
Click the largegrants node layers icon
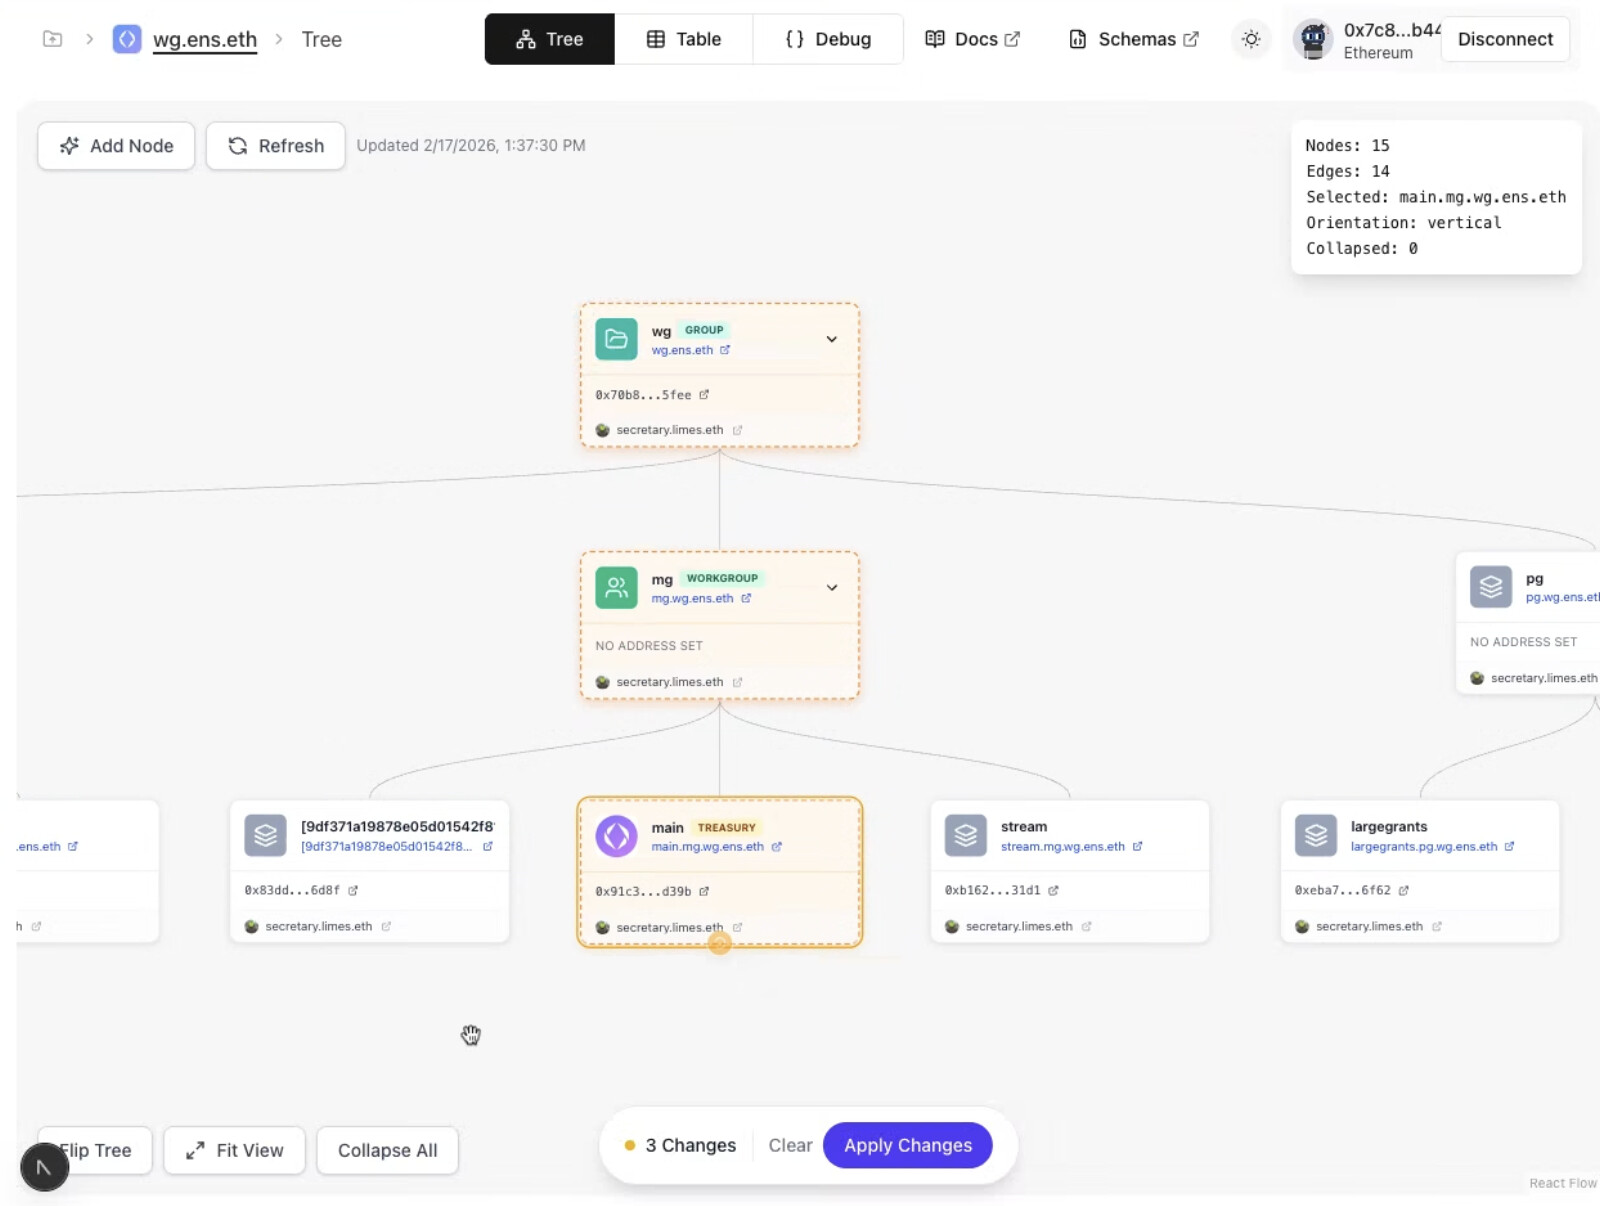coord(1315,835)
